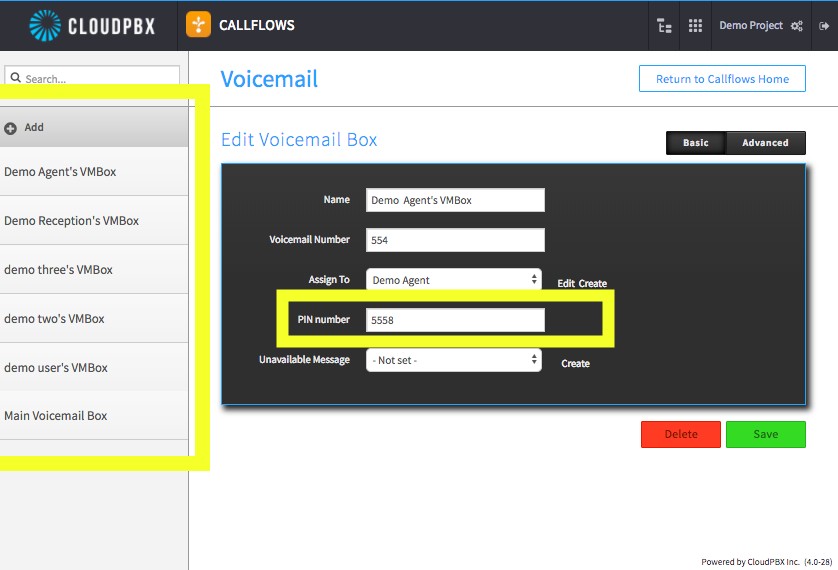Open the Assign To dropdown

click(454, 279)
